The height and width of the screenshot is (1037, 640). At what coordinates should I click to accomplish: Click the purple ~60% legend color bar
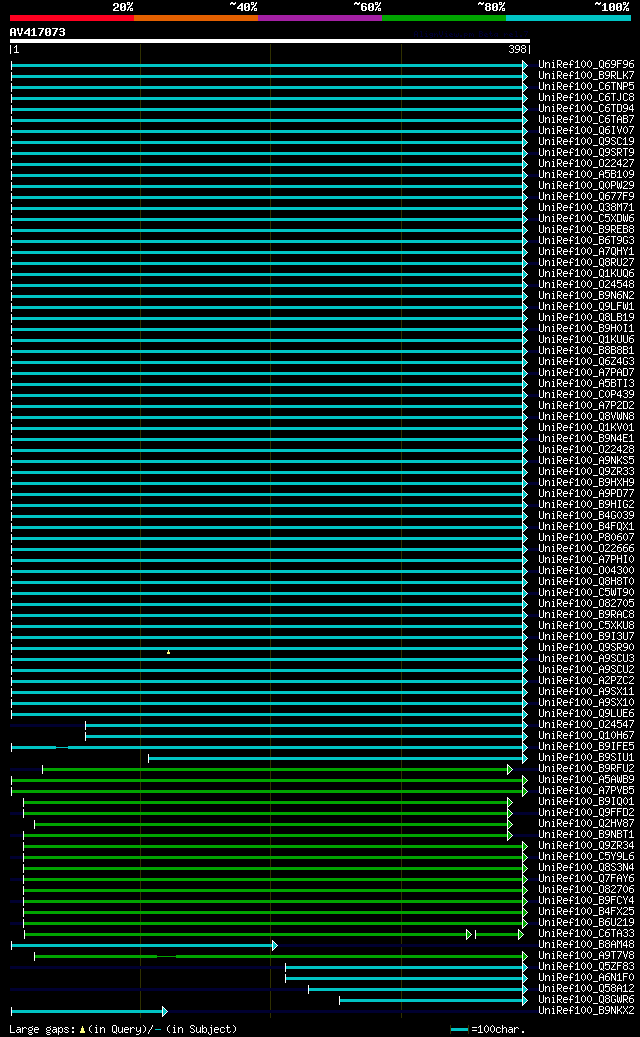[320, 18]
